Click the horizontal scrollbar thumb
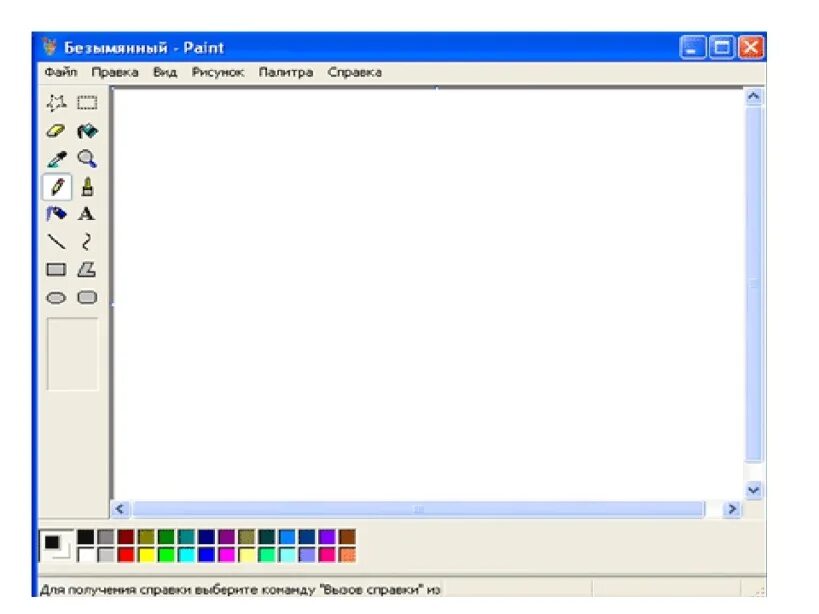This screenshot has height=614, width=819. (418, 509)
